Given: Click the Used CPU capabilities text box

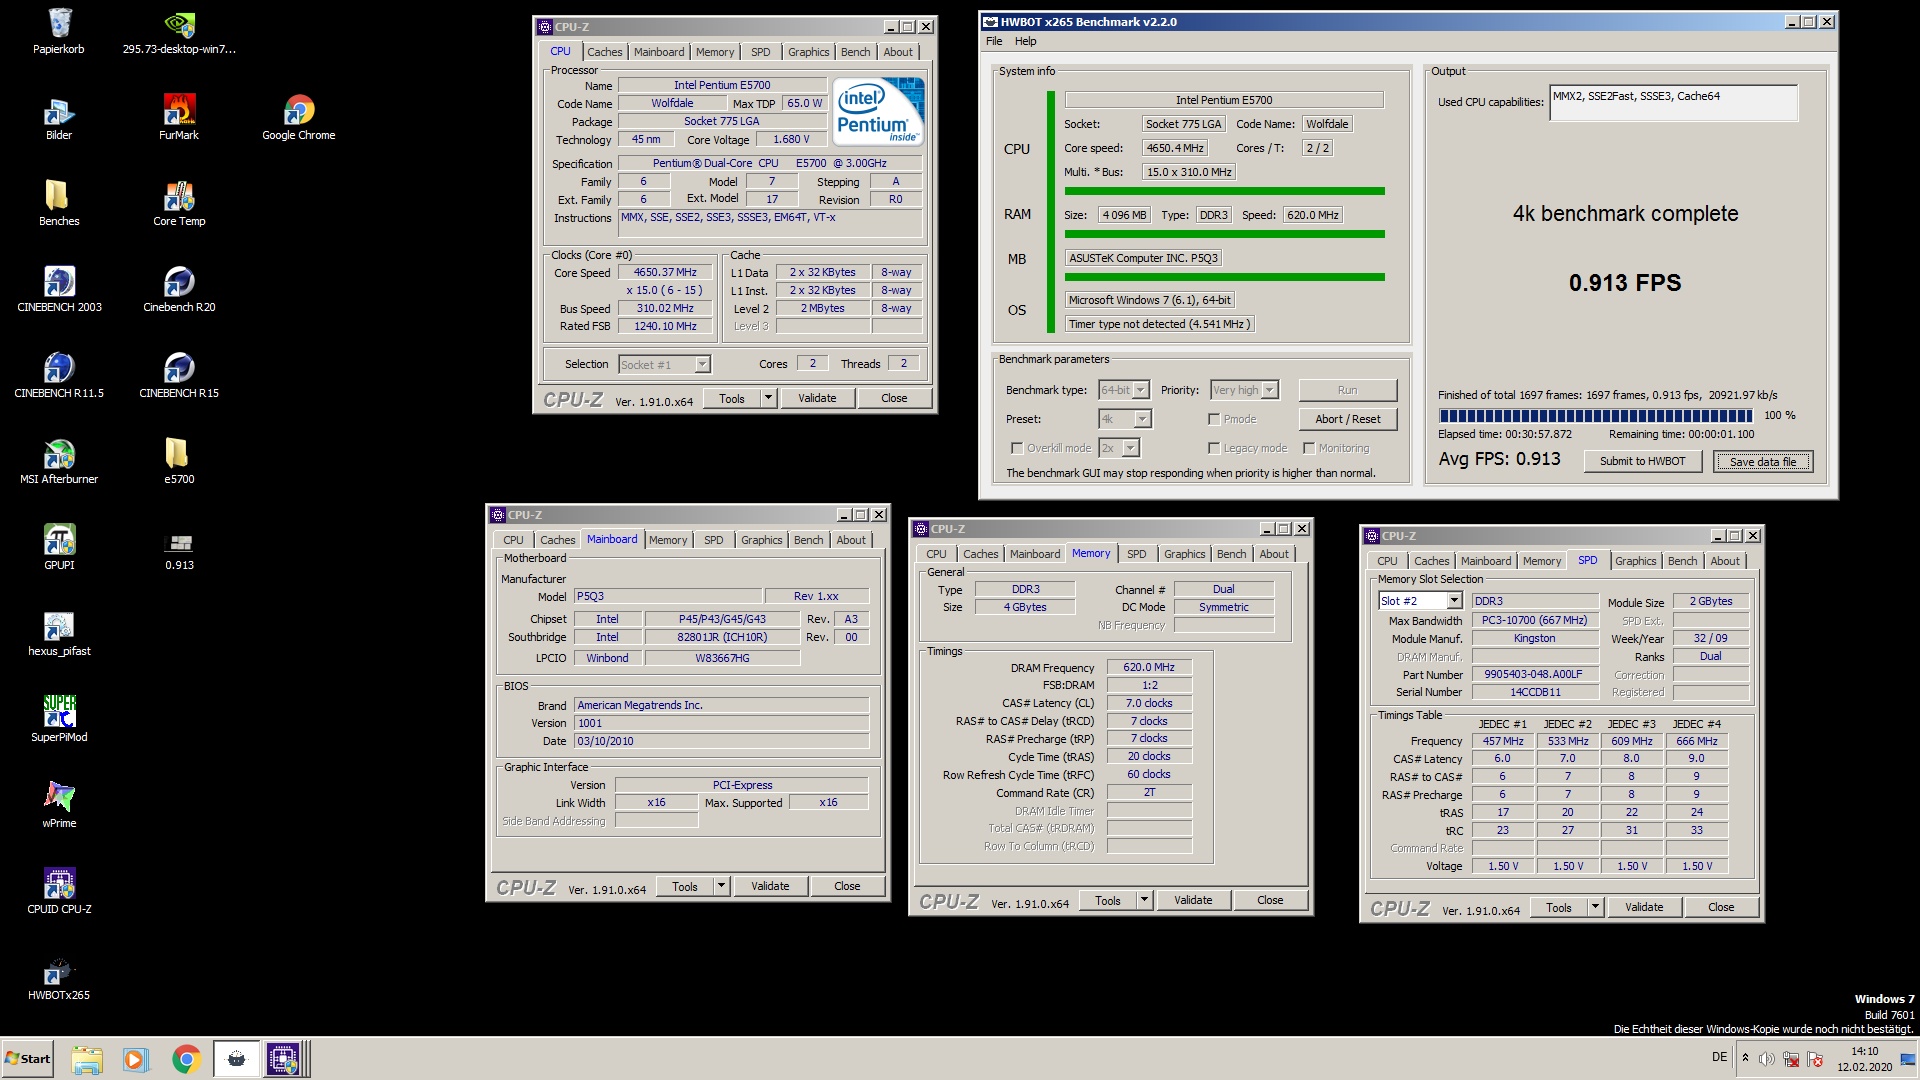Looking at the screenshot, I should (x=1673, y=102).
